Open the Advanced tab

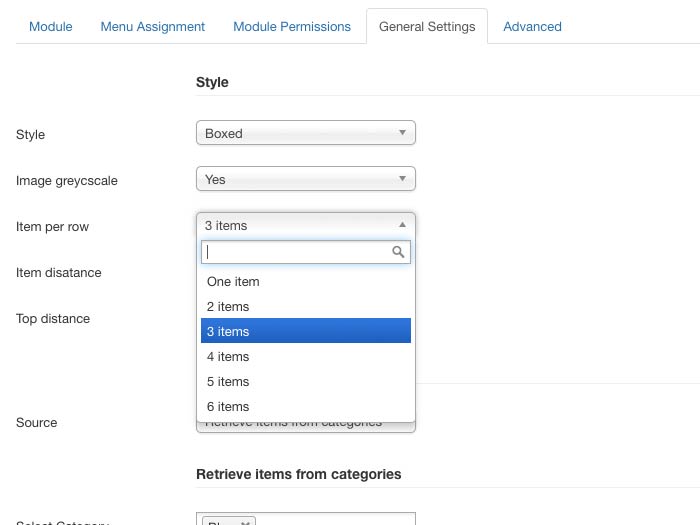pyautogui.click(x=532, y=26)
